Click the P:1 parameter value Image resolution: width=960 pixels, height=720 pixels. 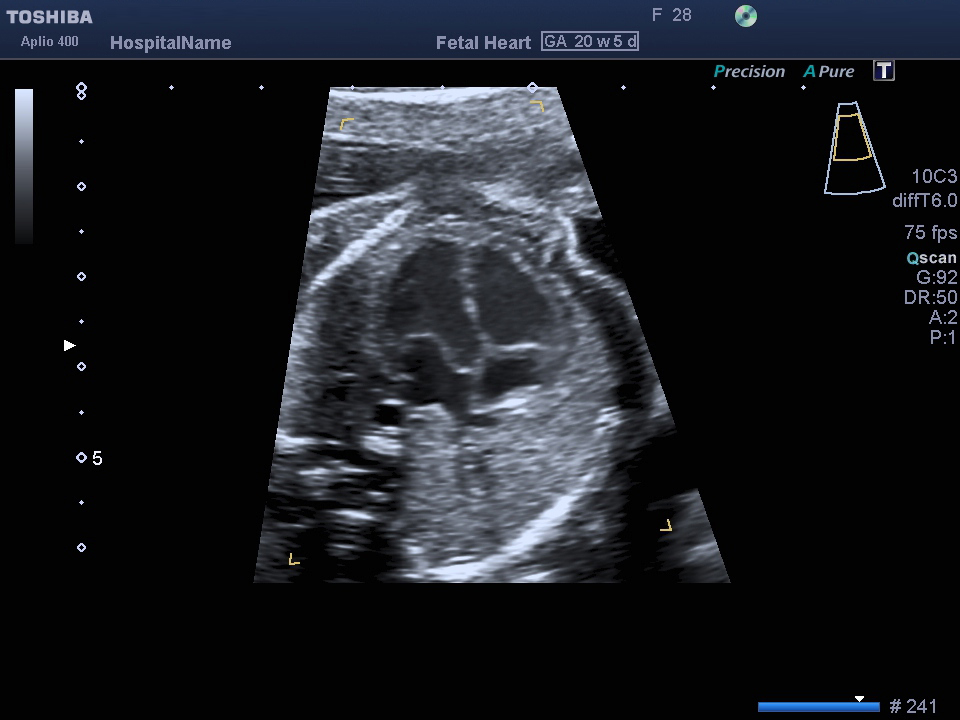[x=942, y=337]
